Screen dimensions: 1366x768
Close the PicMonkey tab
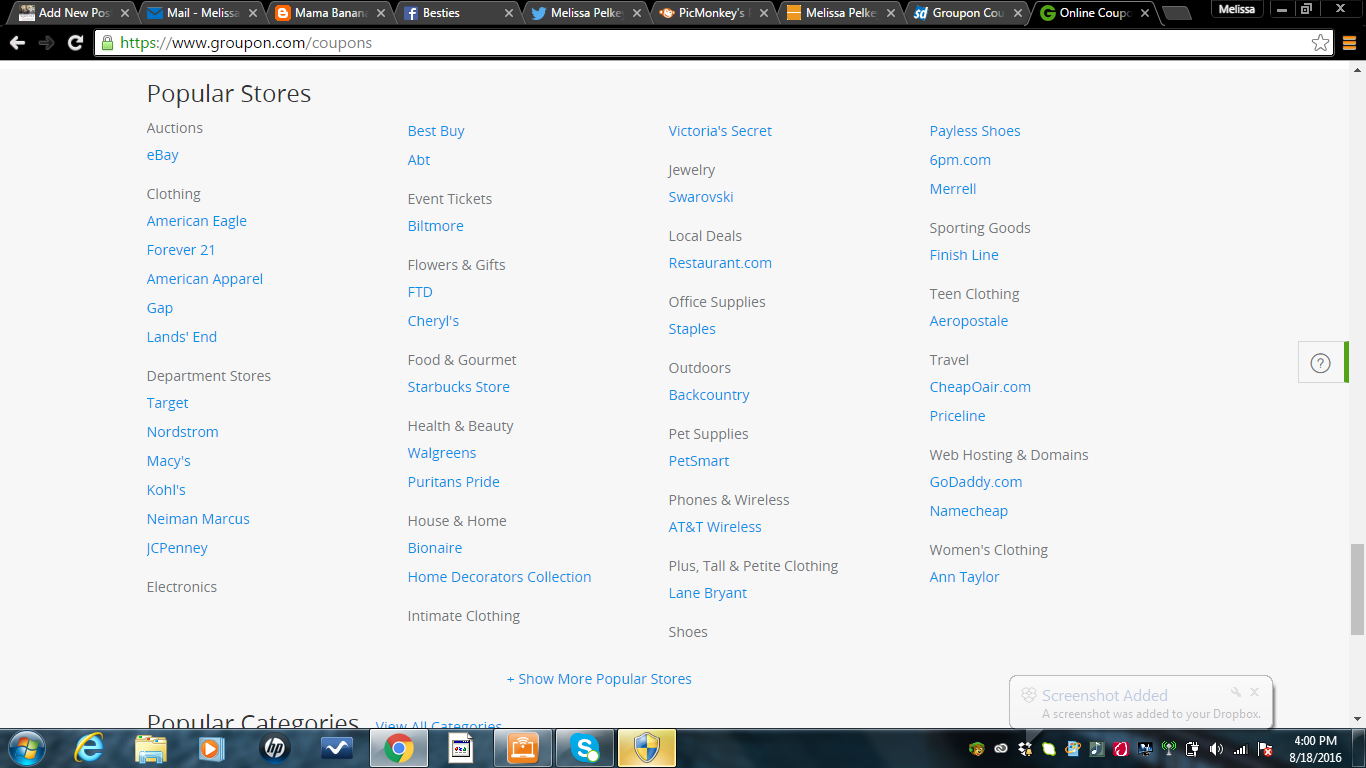click(x=765, y=14)
